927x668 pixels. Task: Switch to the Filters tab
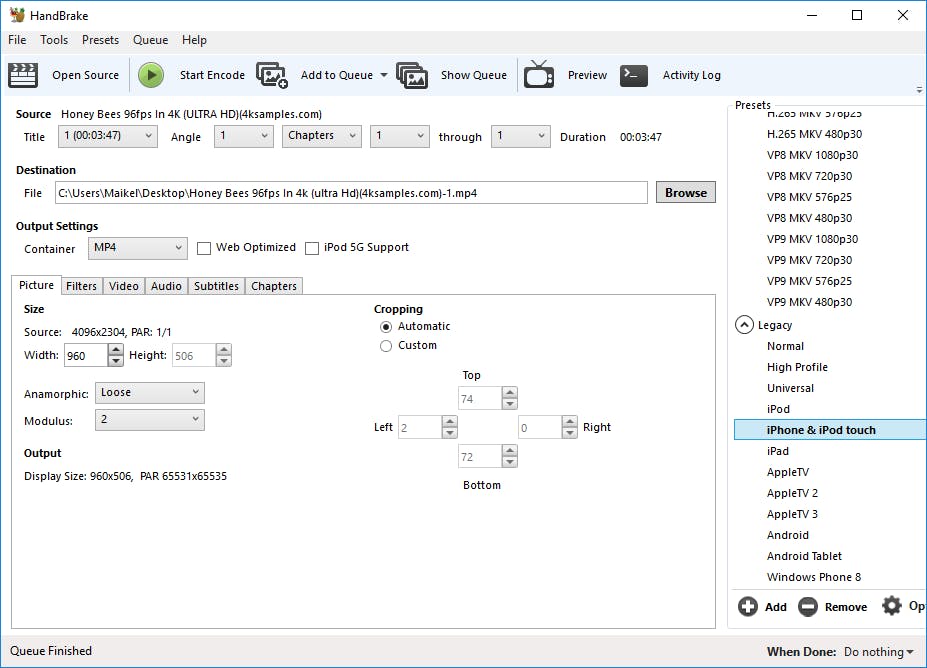pyautogui.click(x=82, y=286)
